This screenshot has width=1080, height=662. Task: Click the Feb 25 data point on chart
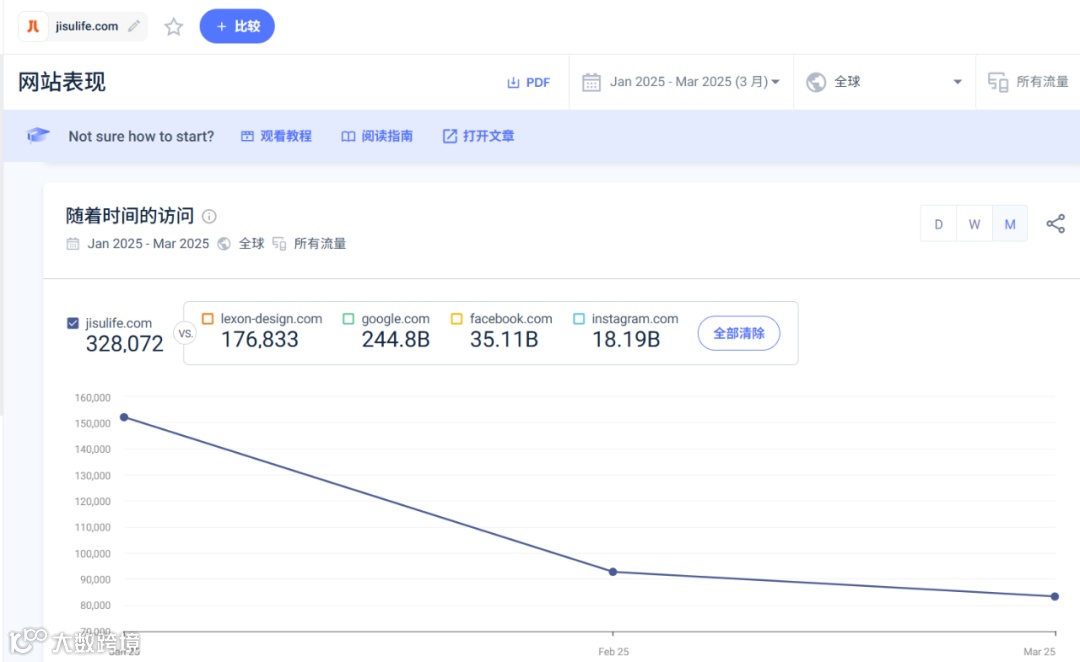click(613, 572)
